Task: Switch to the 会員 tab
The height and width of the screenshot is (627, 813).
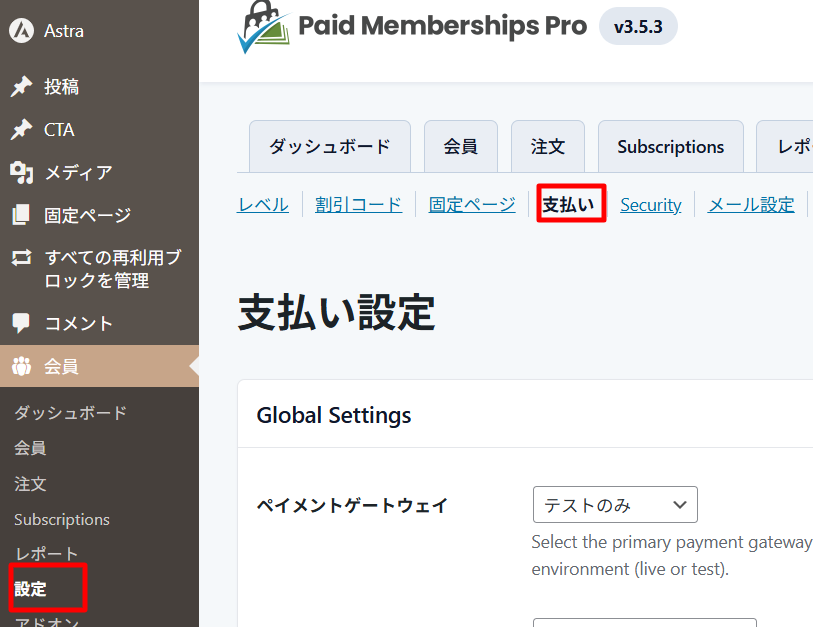Action: pyautogui.click(x=460, y=146)
